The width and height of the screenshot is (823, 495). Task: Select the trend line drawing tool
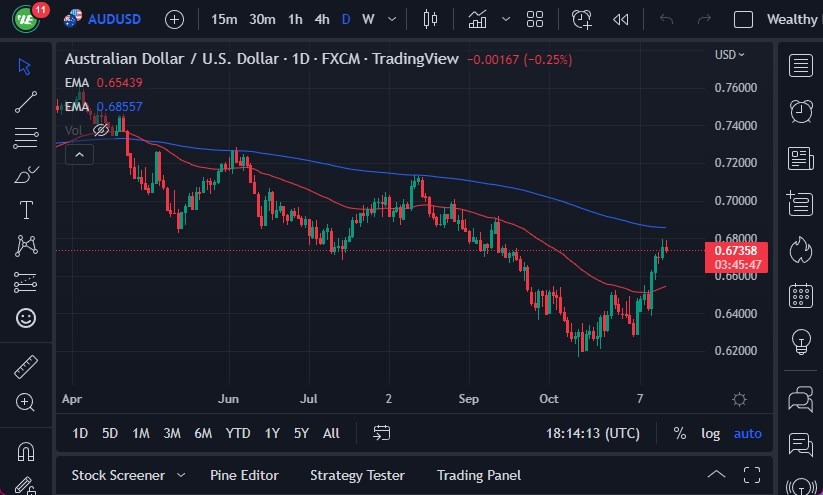pyautogui.click(x=26, y=101)
